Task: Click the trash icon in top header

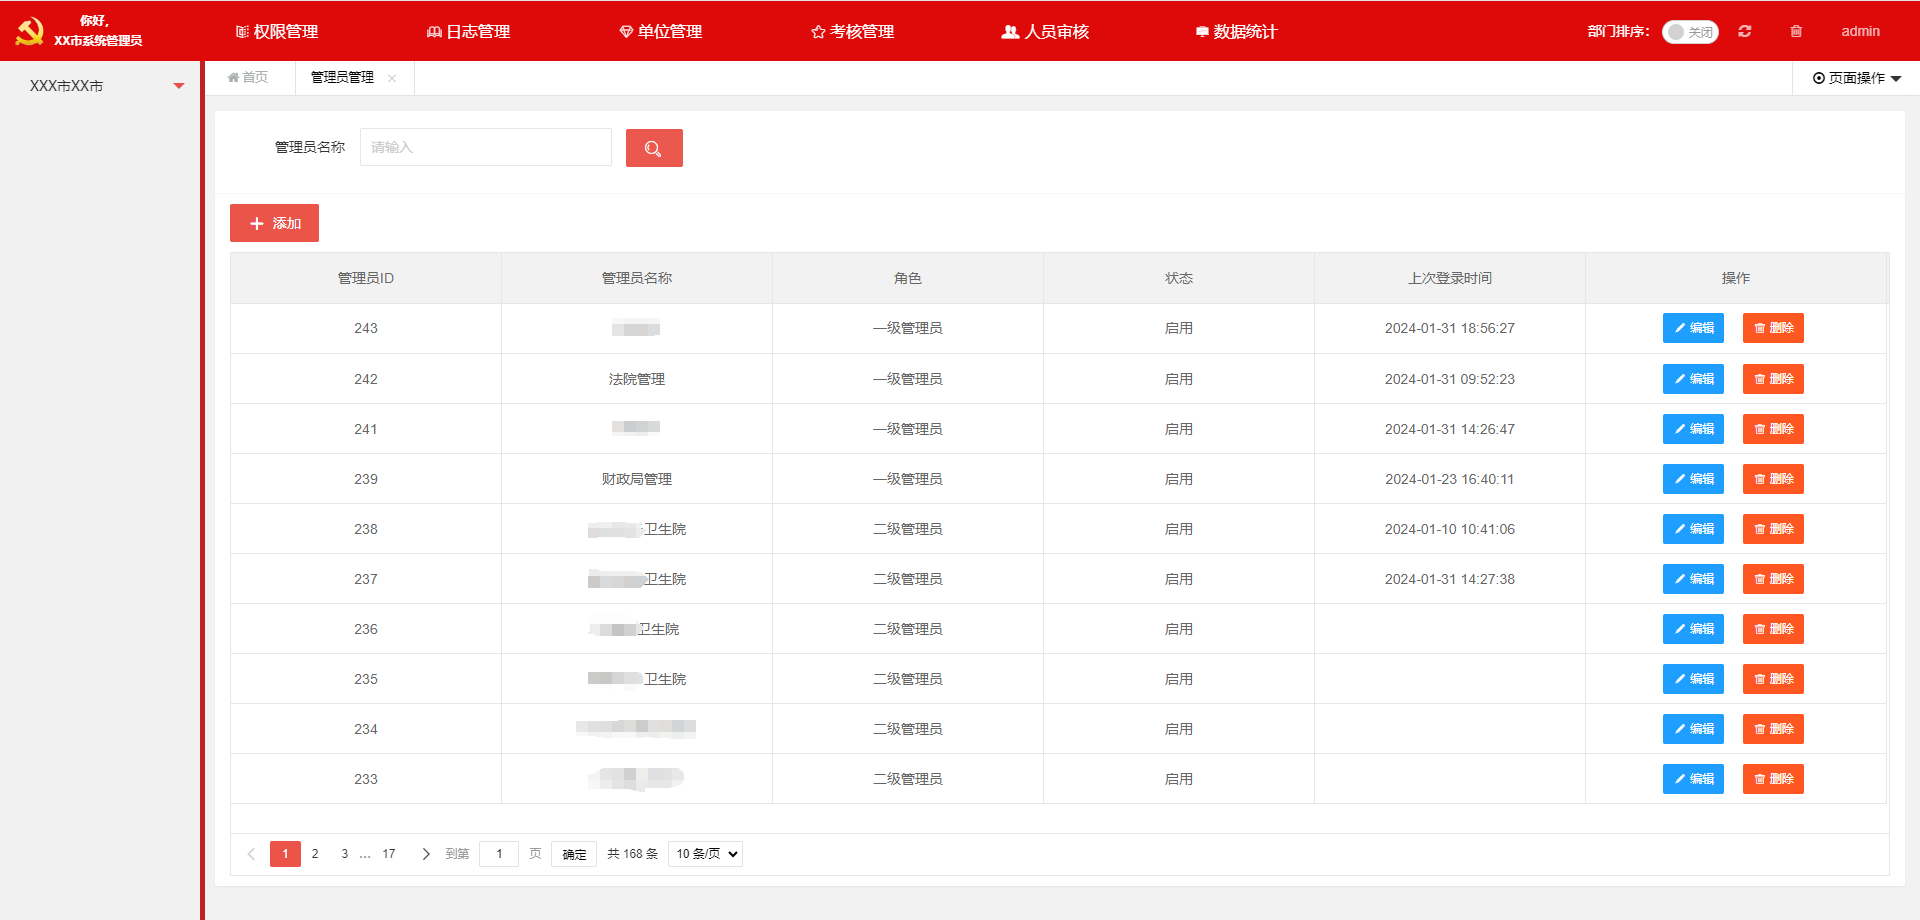Action: 1796,31
